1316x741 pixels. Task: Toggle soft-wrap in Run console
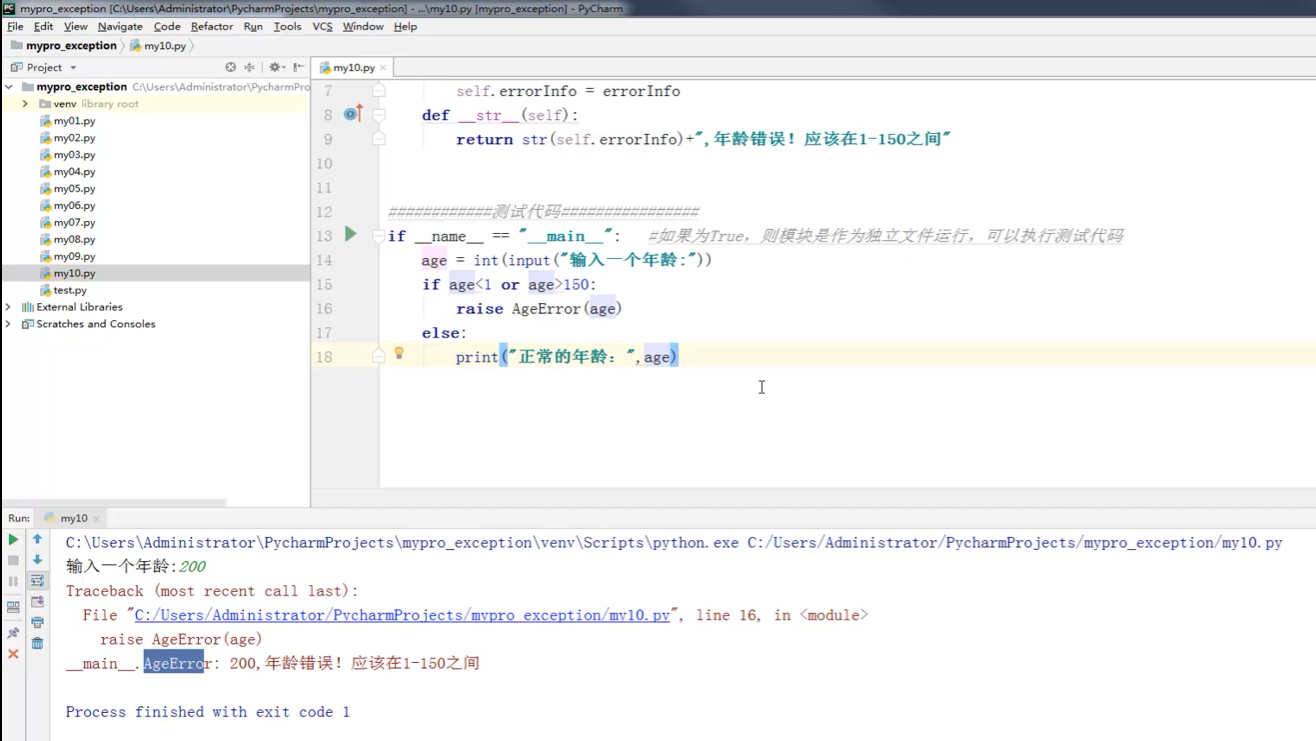[x=38, y=581]
